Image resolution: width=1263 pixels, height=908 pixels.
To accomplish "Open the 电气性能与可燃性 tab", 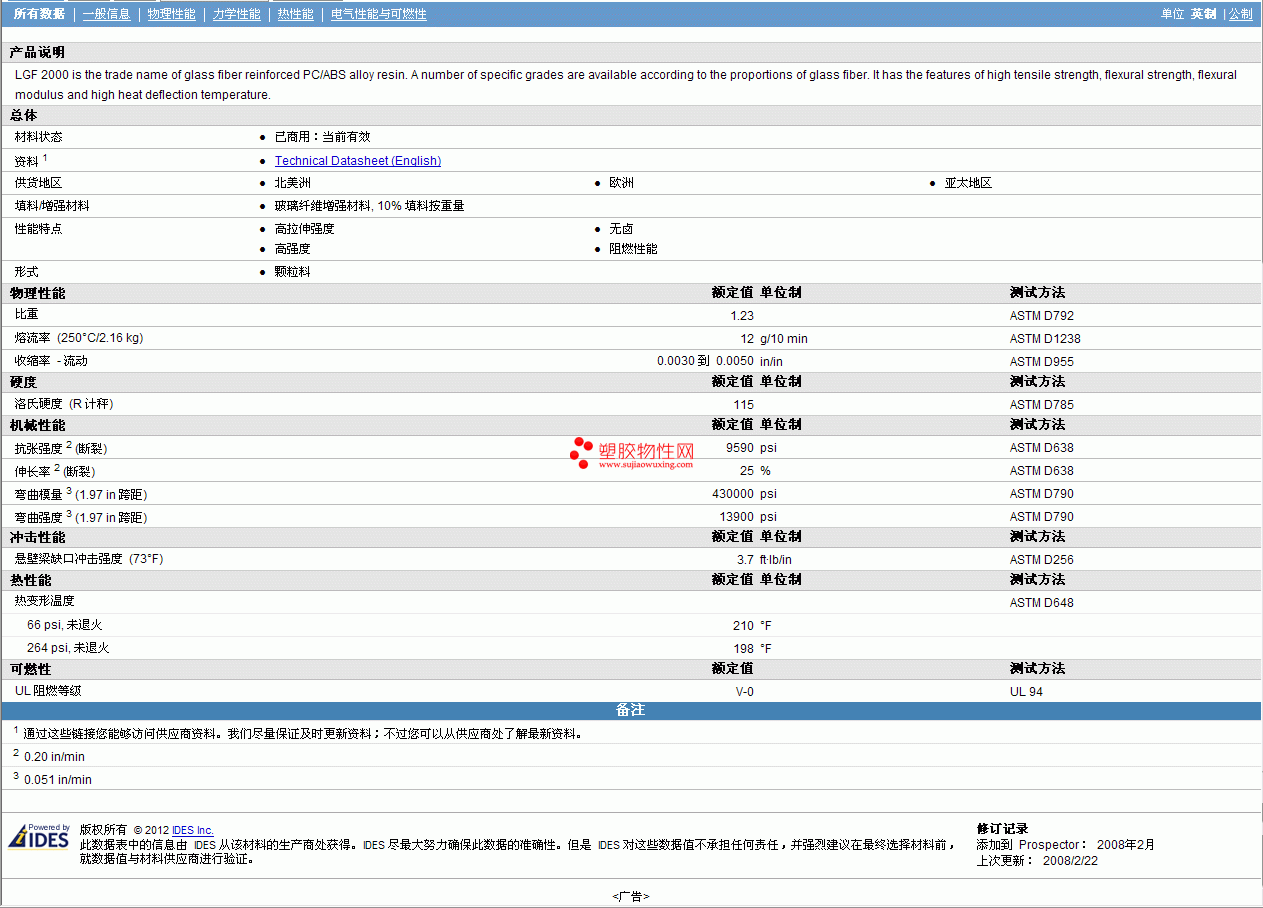I will [379, 14].
